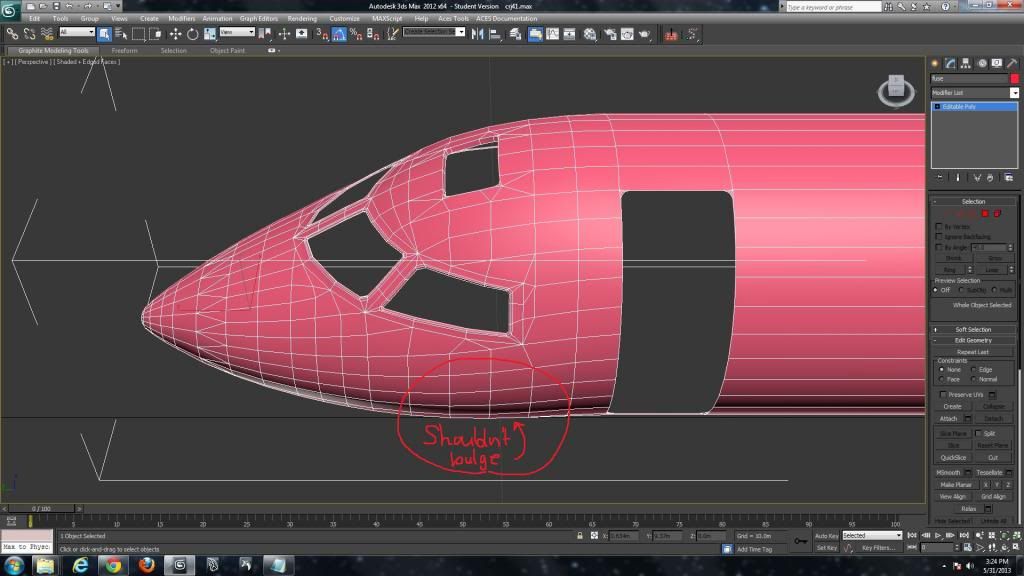1024x576 pixels.
Task: Open the Modifier List dropdown
Action: click(974, 92)
